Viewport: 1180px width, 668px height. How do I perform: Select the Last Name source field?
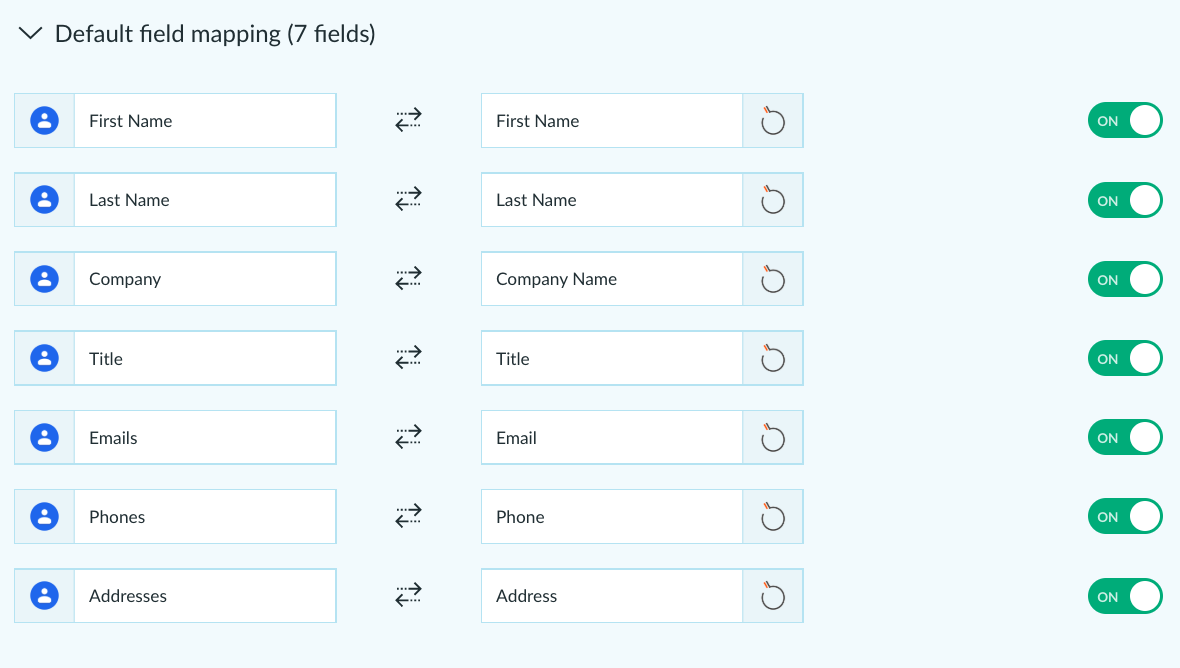click(x=205, y=200)
